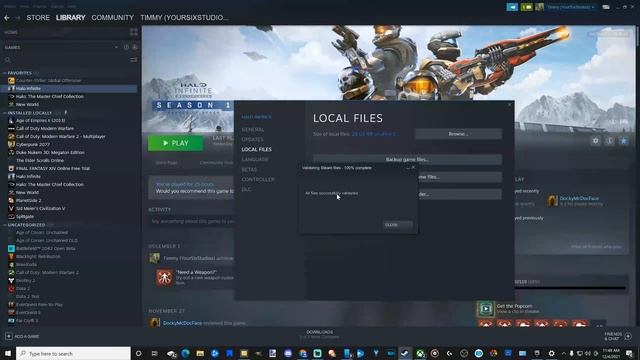The width and height of the screenshot is (640, 360).
Task: Click the size of local files link
Action: (x=373, y=134)
